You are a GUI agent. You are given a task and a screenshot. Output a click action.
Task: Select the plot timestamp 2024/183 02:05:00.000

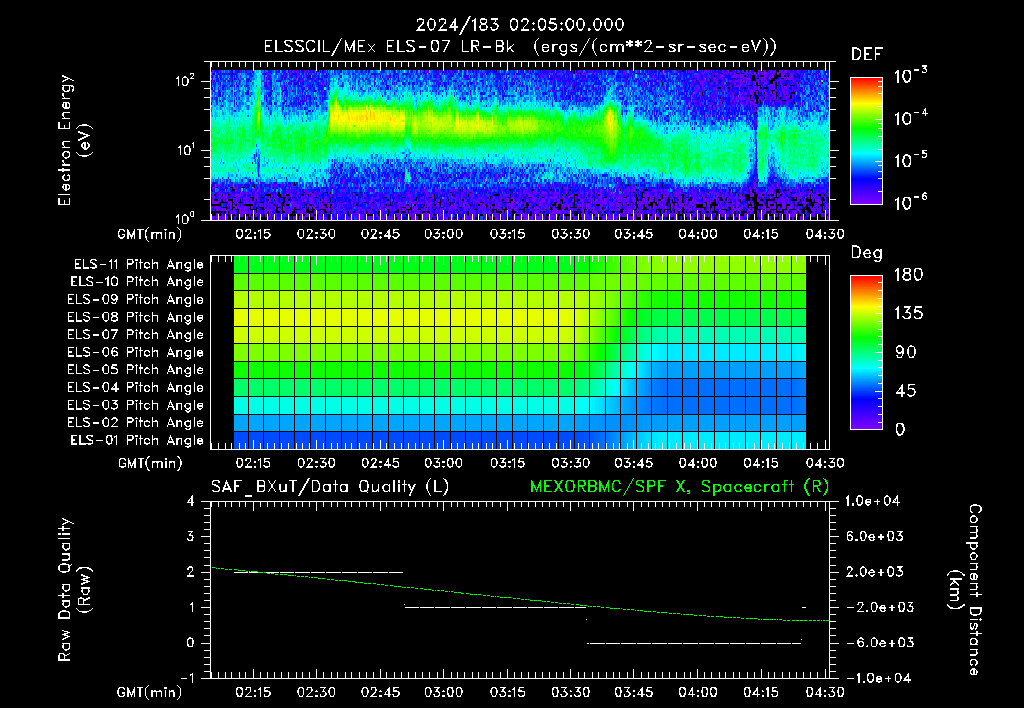(520, 25)
